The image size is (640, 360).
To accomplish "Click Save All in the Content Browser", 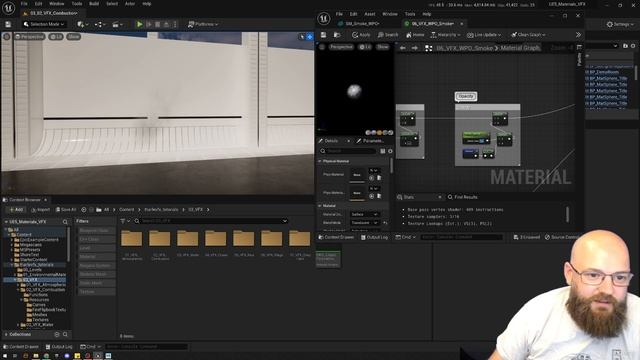I will click(66, 210).
